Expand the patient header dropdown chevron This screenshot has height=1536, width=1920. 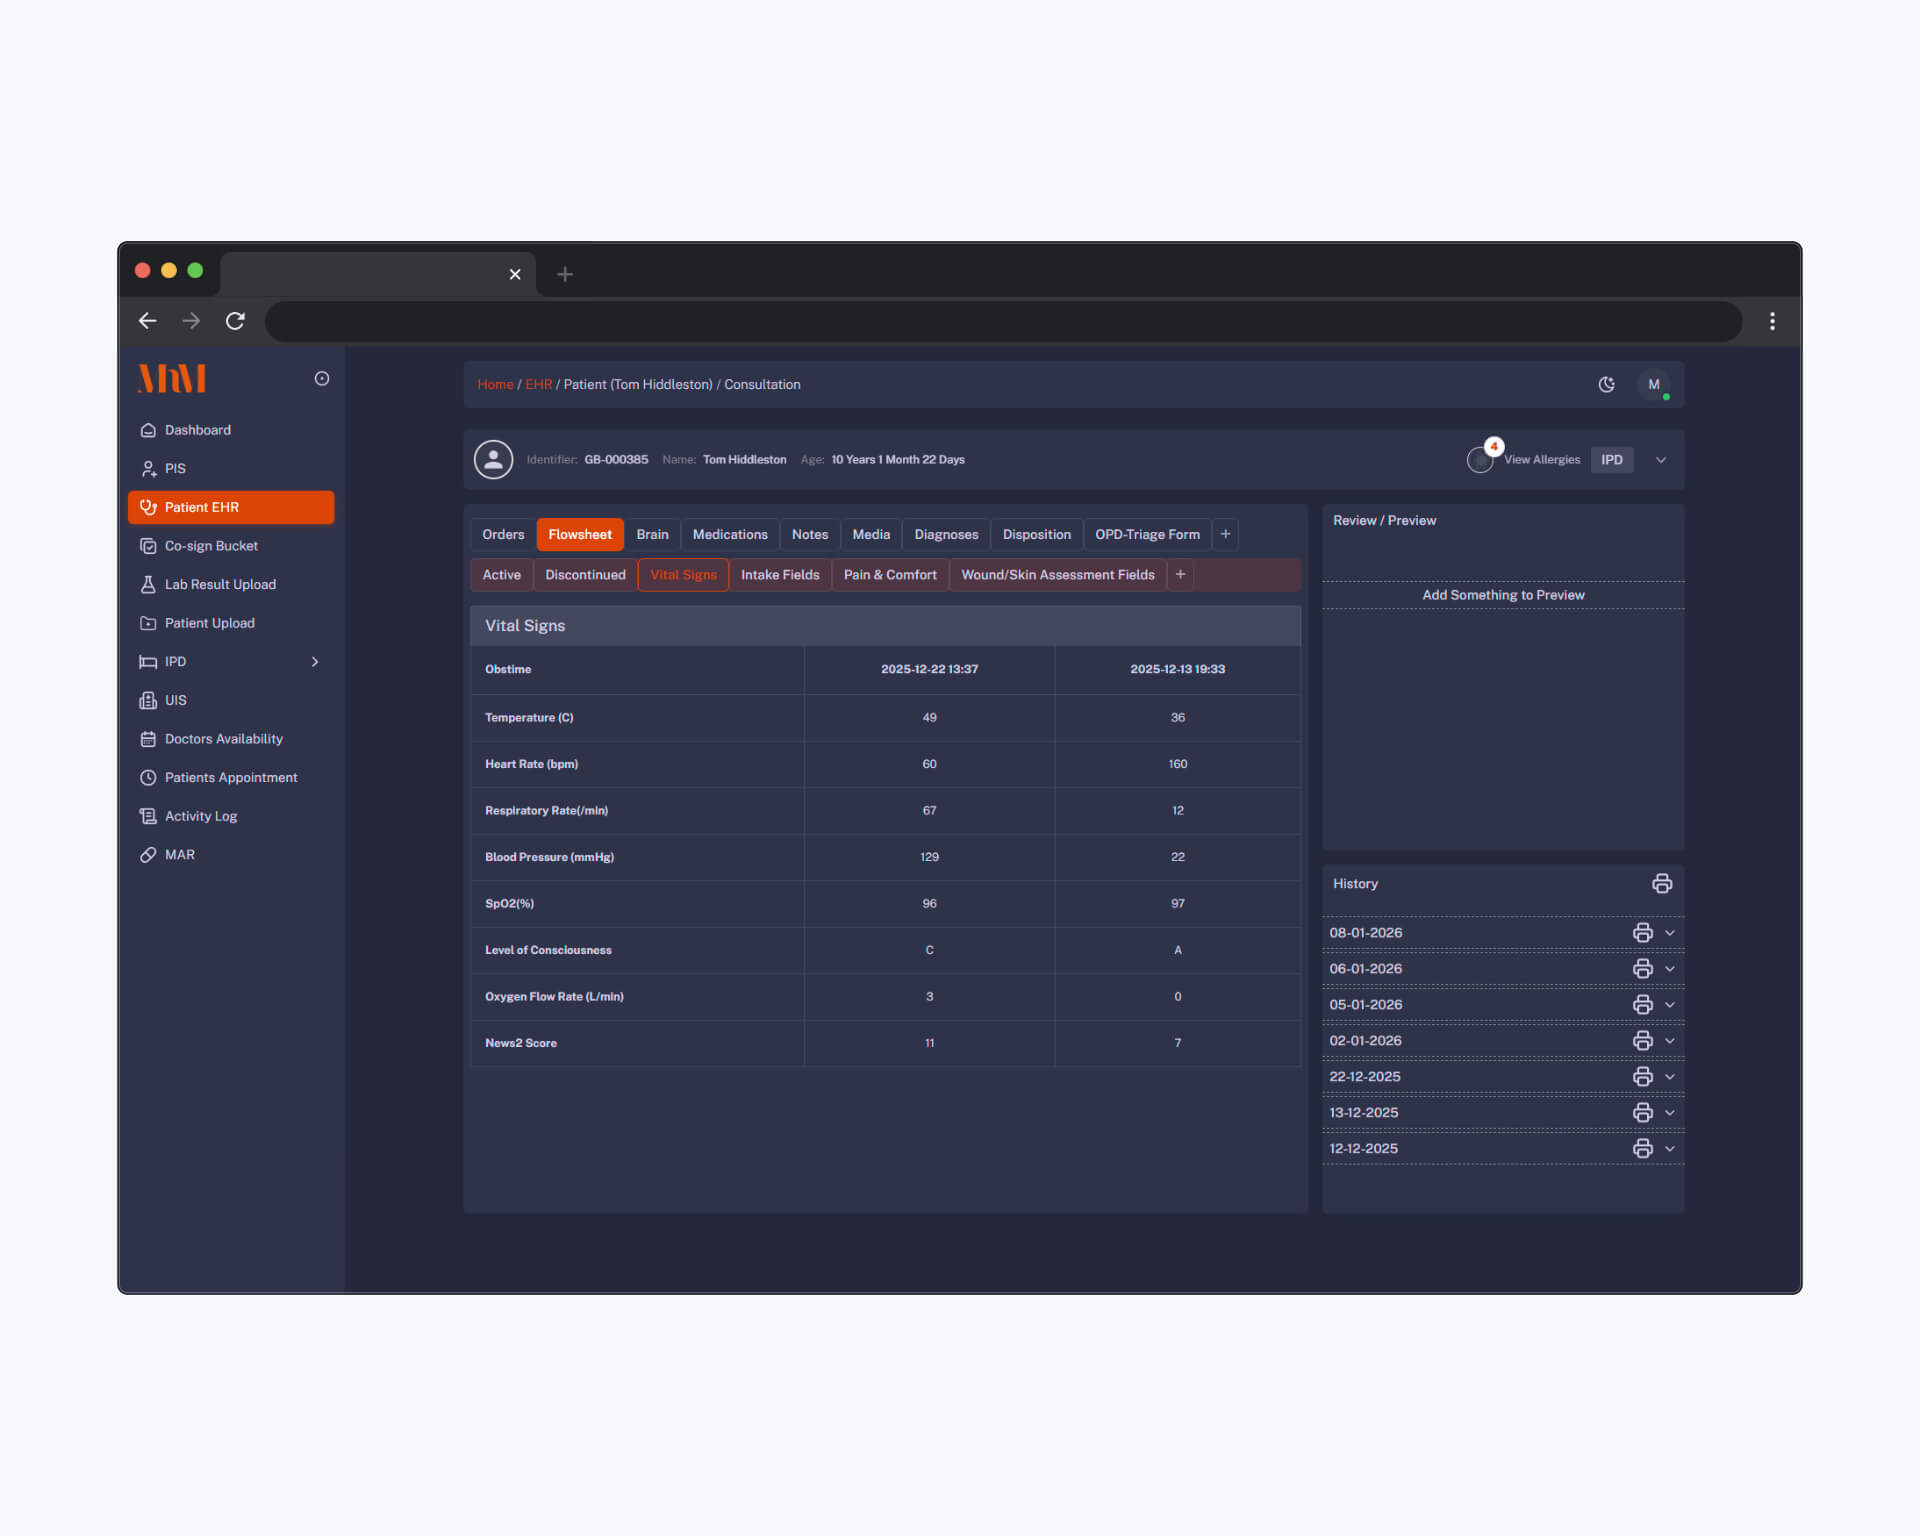pos(1660,460)
